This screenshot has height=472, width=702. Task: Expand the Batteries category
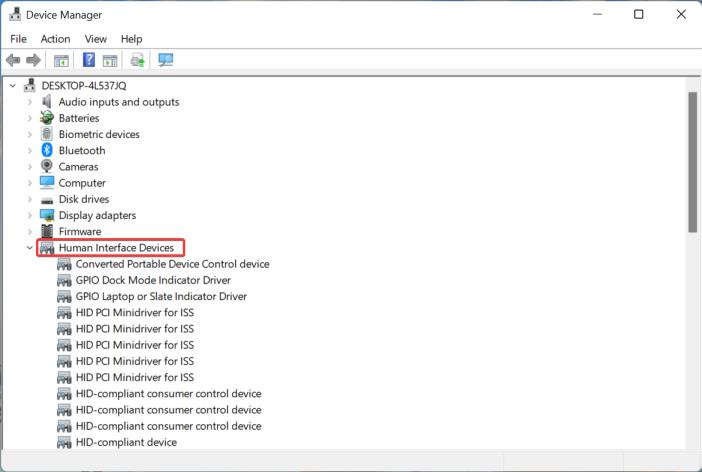[30, 118]
